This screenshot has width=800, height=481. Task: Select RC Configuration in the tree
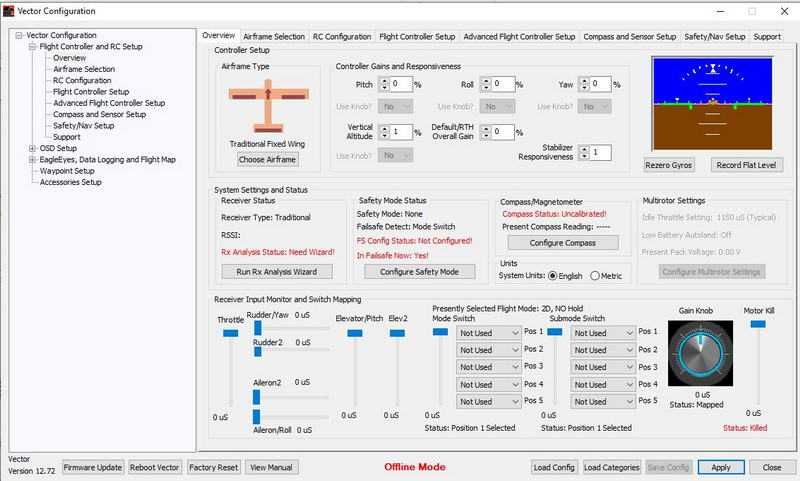[x=82, y=81]
